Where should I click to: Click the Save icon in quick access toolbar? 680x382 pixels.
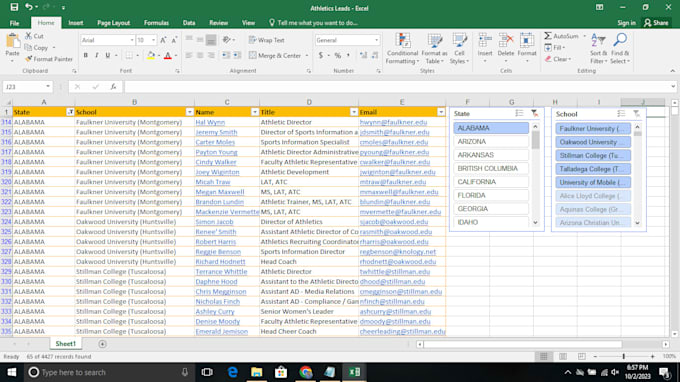14,7
